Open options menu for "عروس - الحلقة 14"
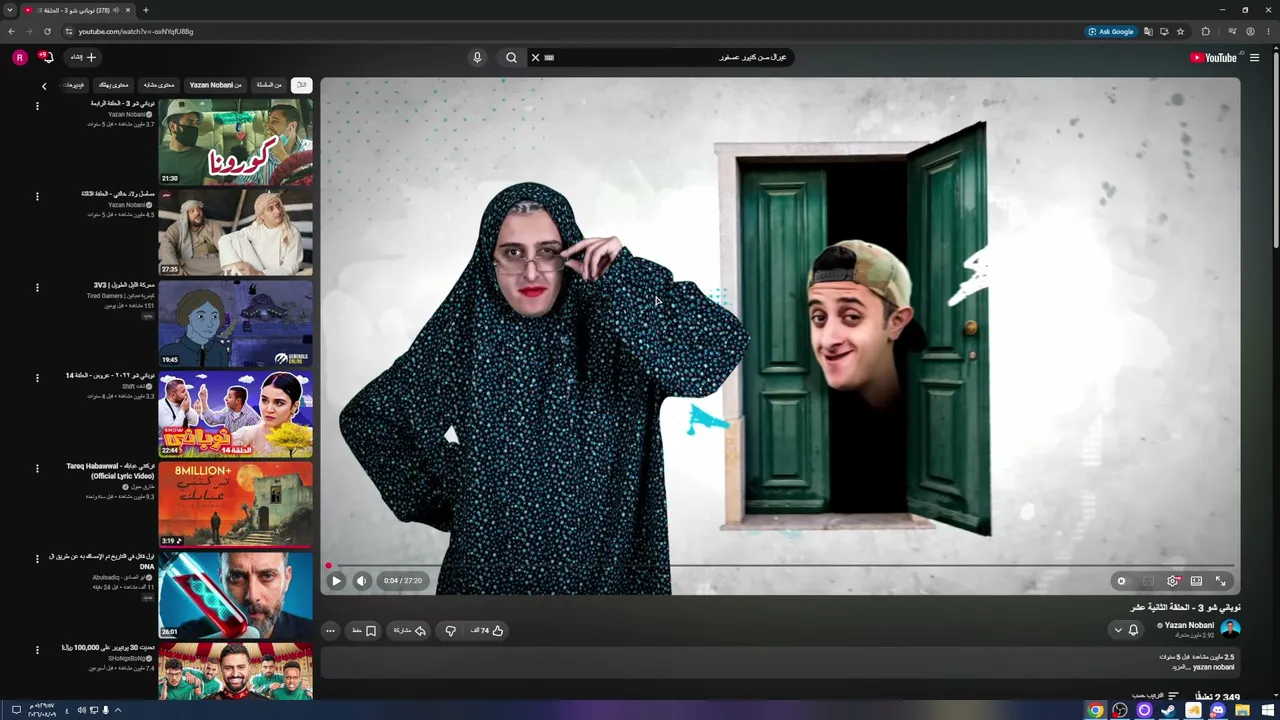1280x720 pixels. (37, 377)
